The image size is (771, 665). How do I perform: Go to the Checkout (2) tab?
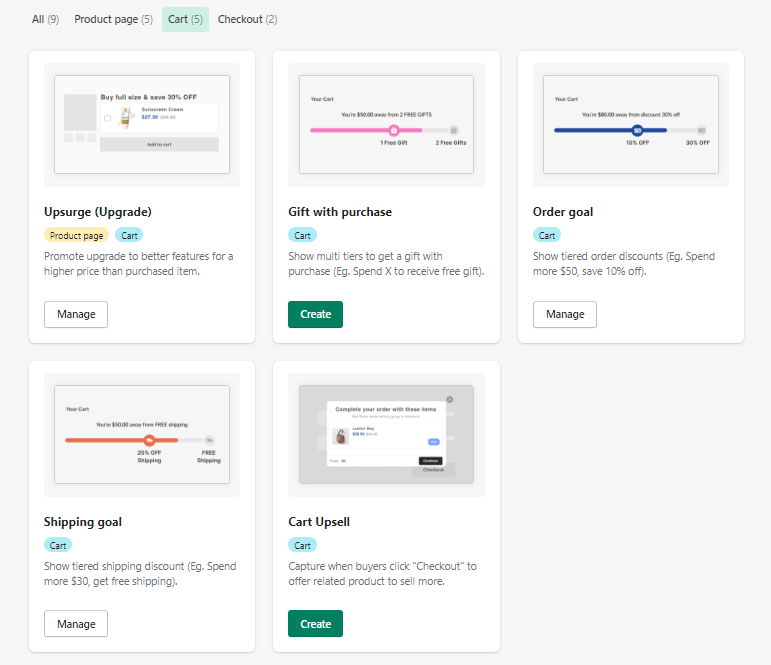tap(247, 19)
